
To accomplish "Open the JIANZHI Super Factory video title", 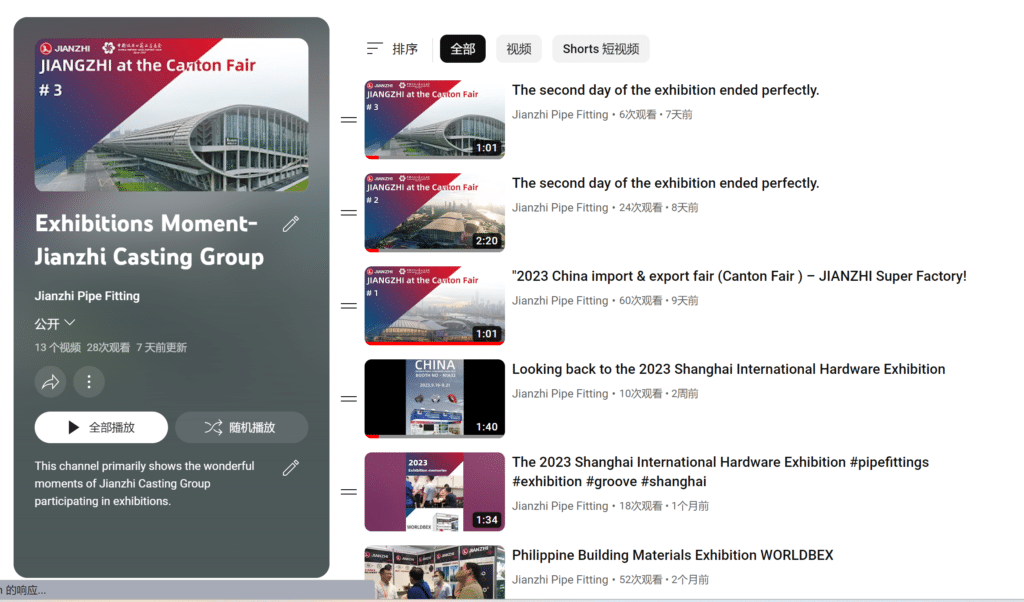I will (739, 276).
